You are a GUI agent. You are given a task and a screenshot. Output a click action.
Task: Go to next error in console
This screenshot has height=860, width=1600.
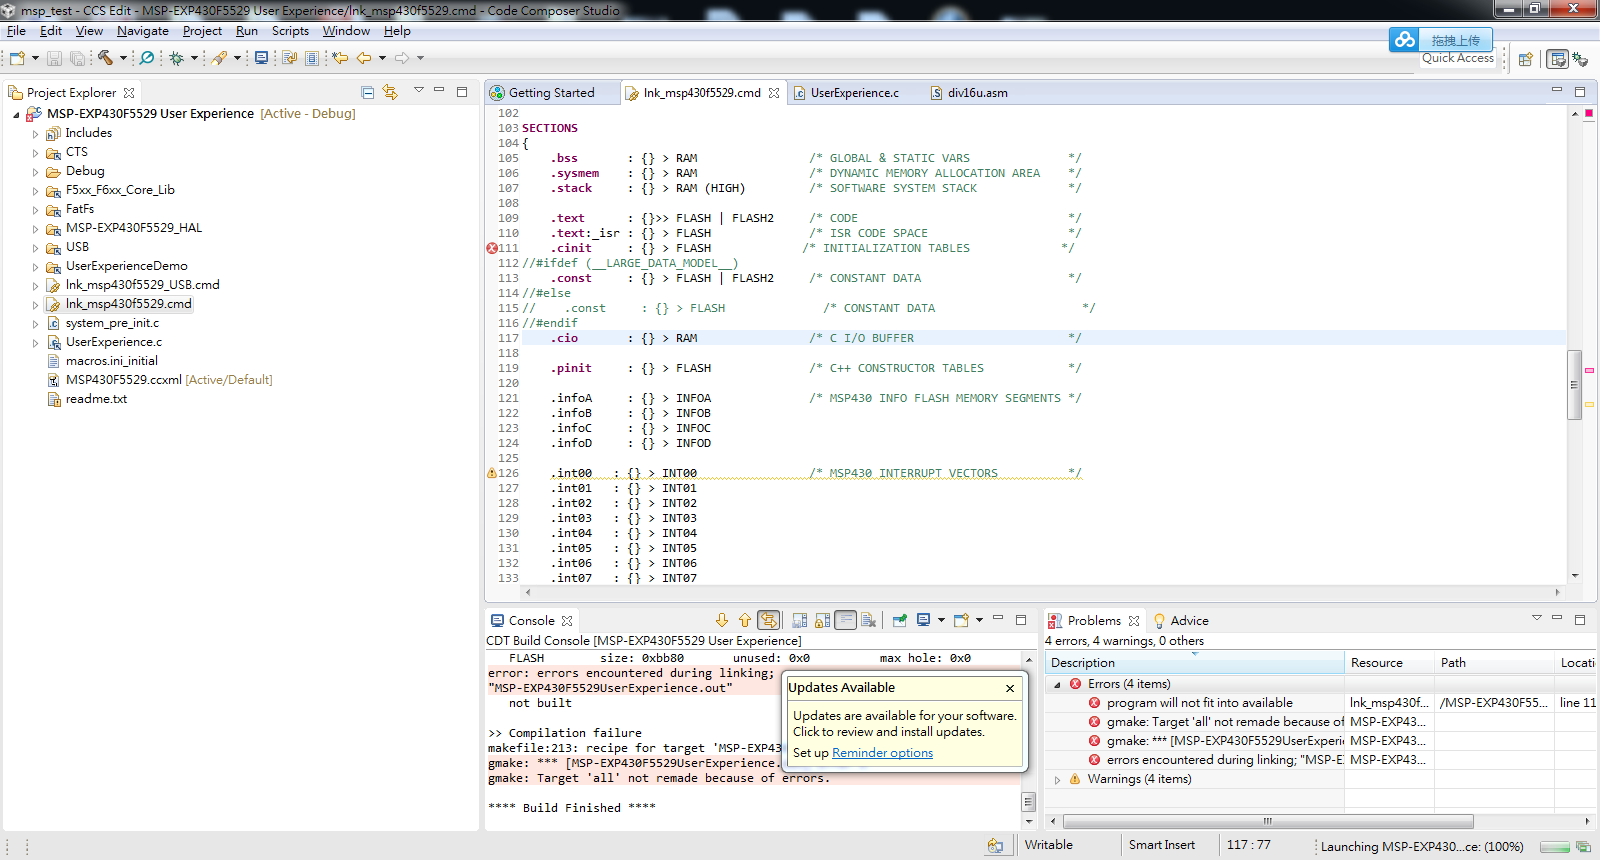pyautogui.click(x=722, y=620)
